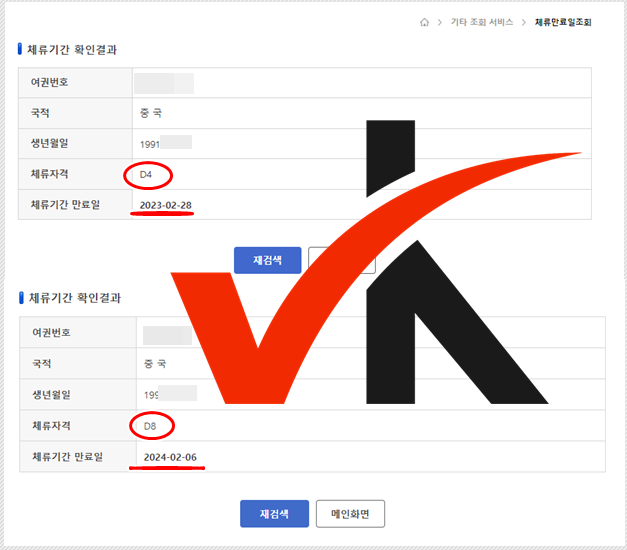Select circled D4 체류자격 value
The height and width of the screenshot is (550, 627).
tap(146, 175)
